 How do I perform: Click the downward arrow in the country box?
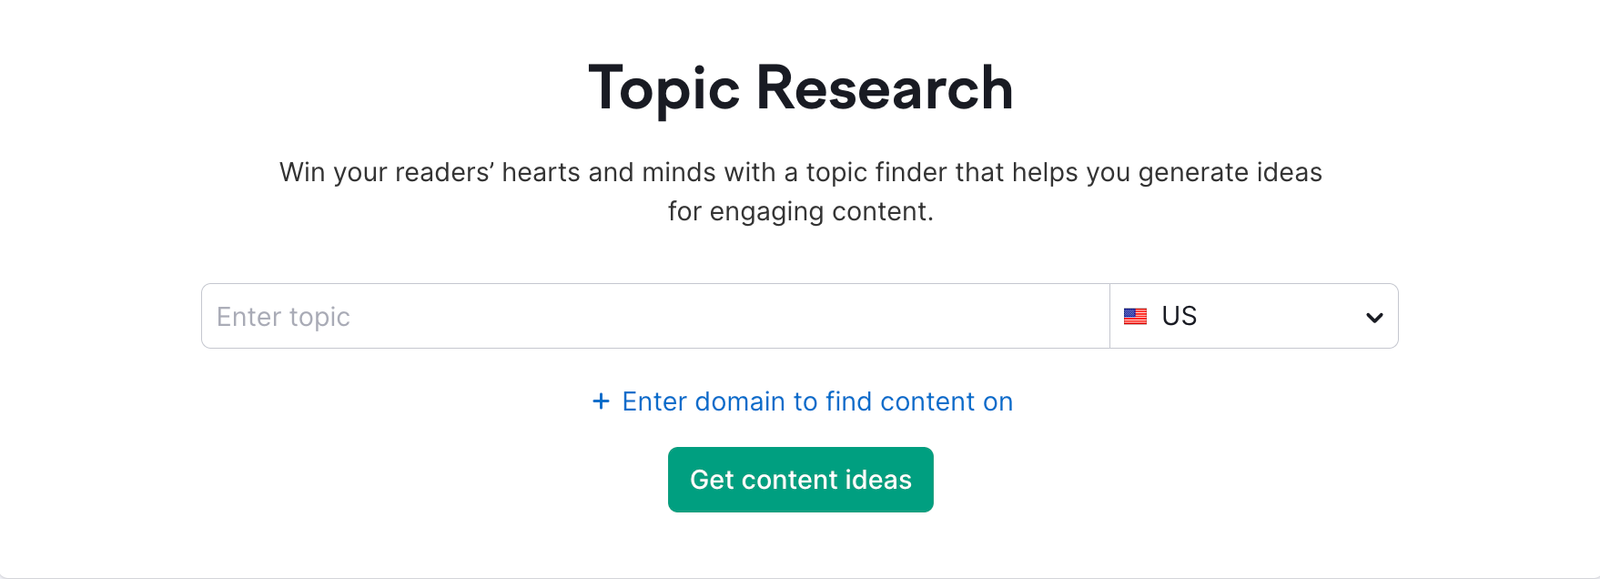(1374, 316)
